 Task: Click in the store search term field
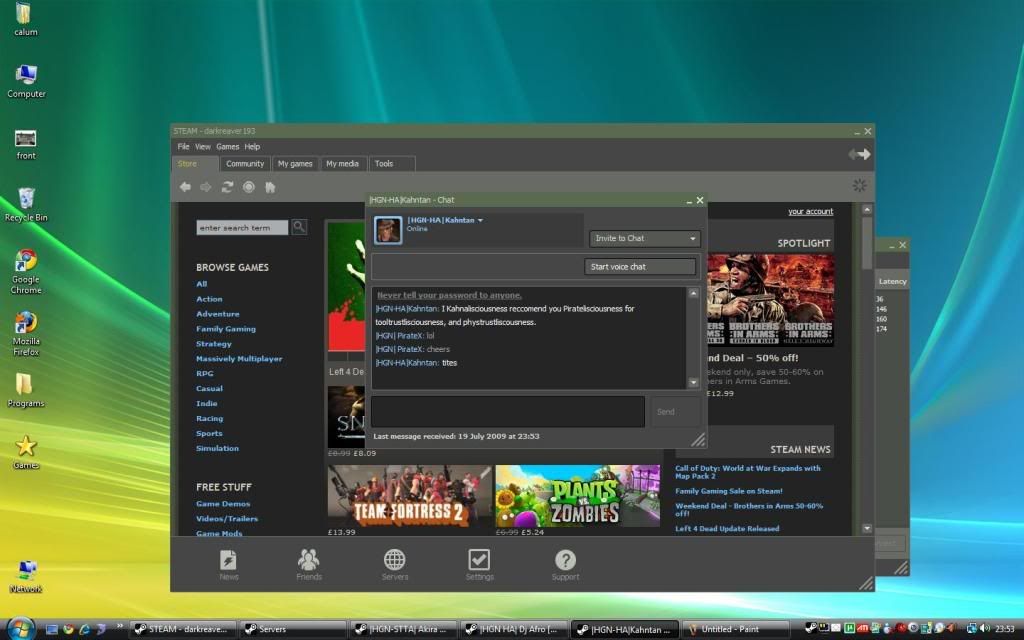click(x=242, y=227)
